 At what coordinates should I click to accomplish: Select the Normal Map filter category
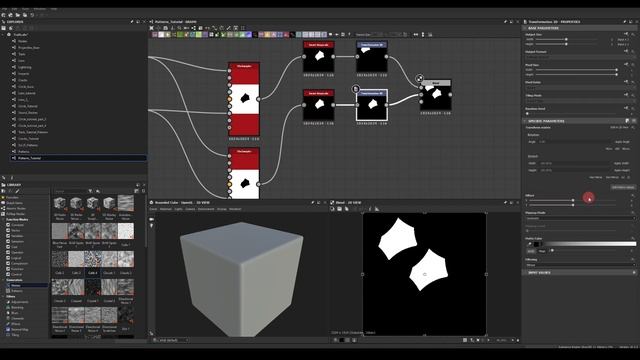19,329
